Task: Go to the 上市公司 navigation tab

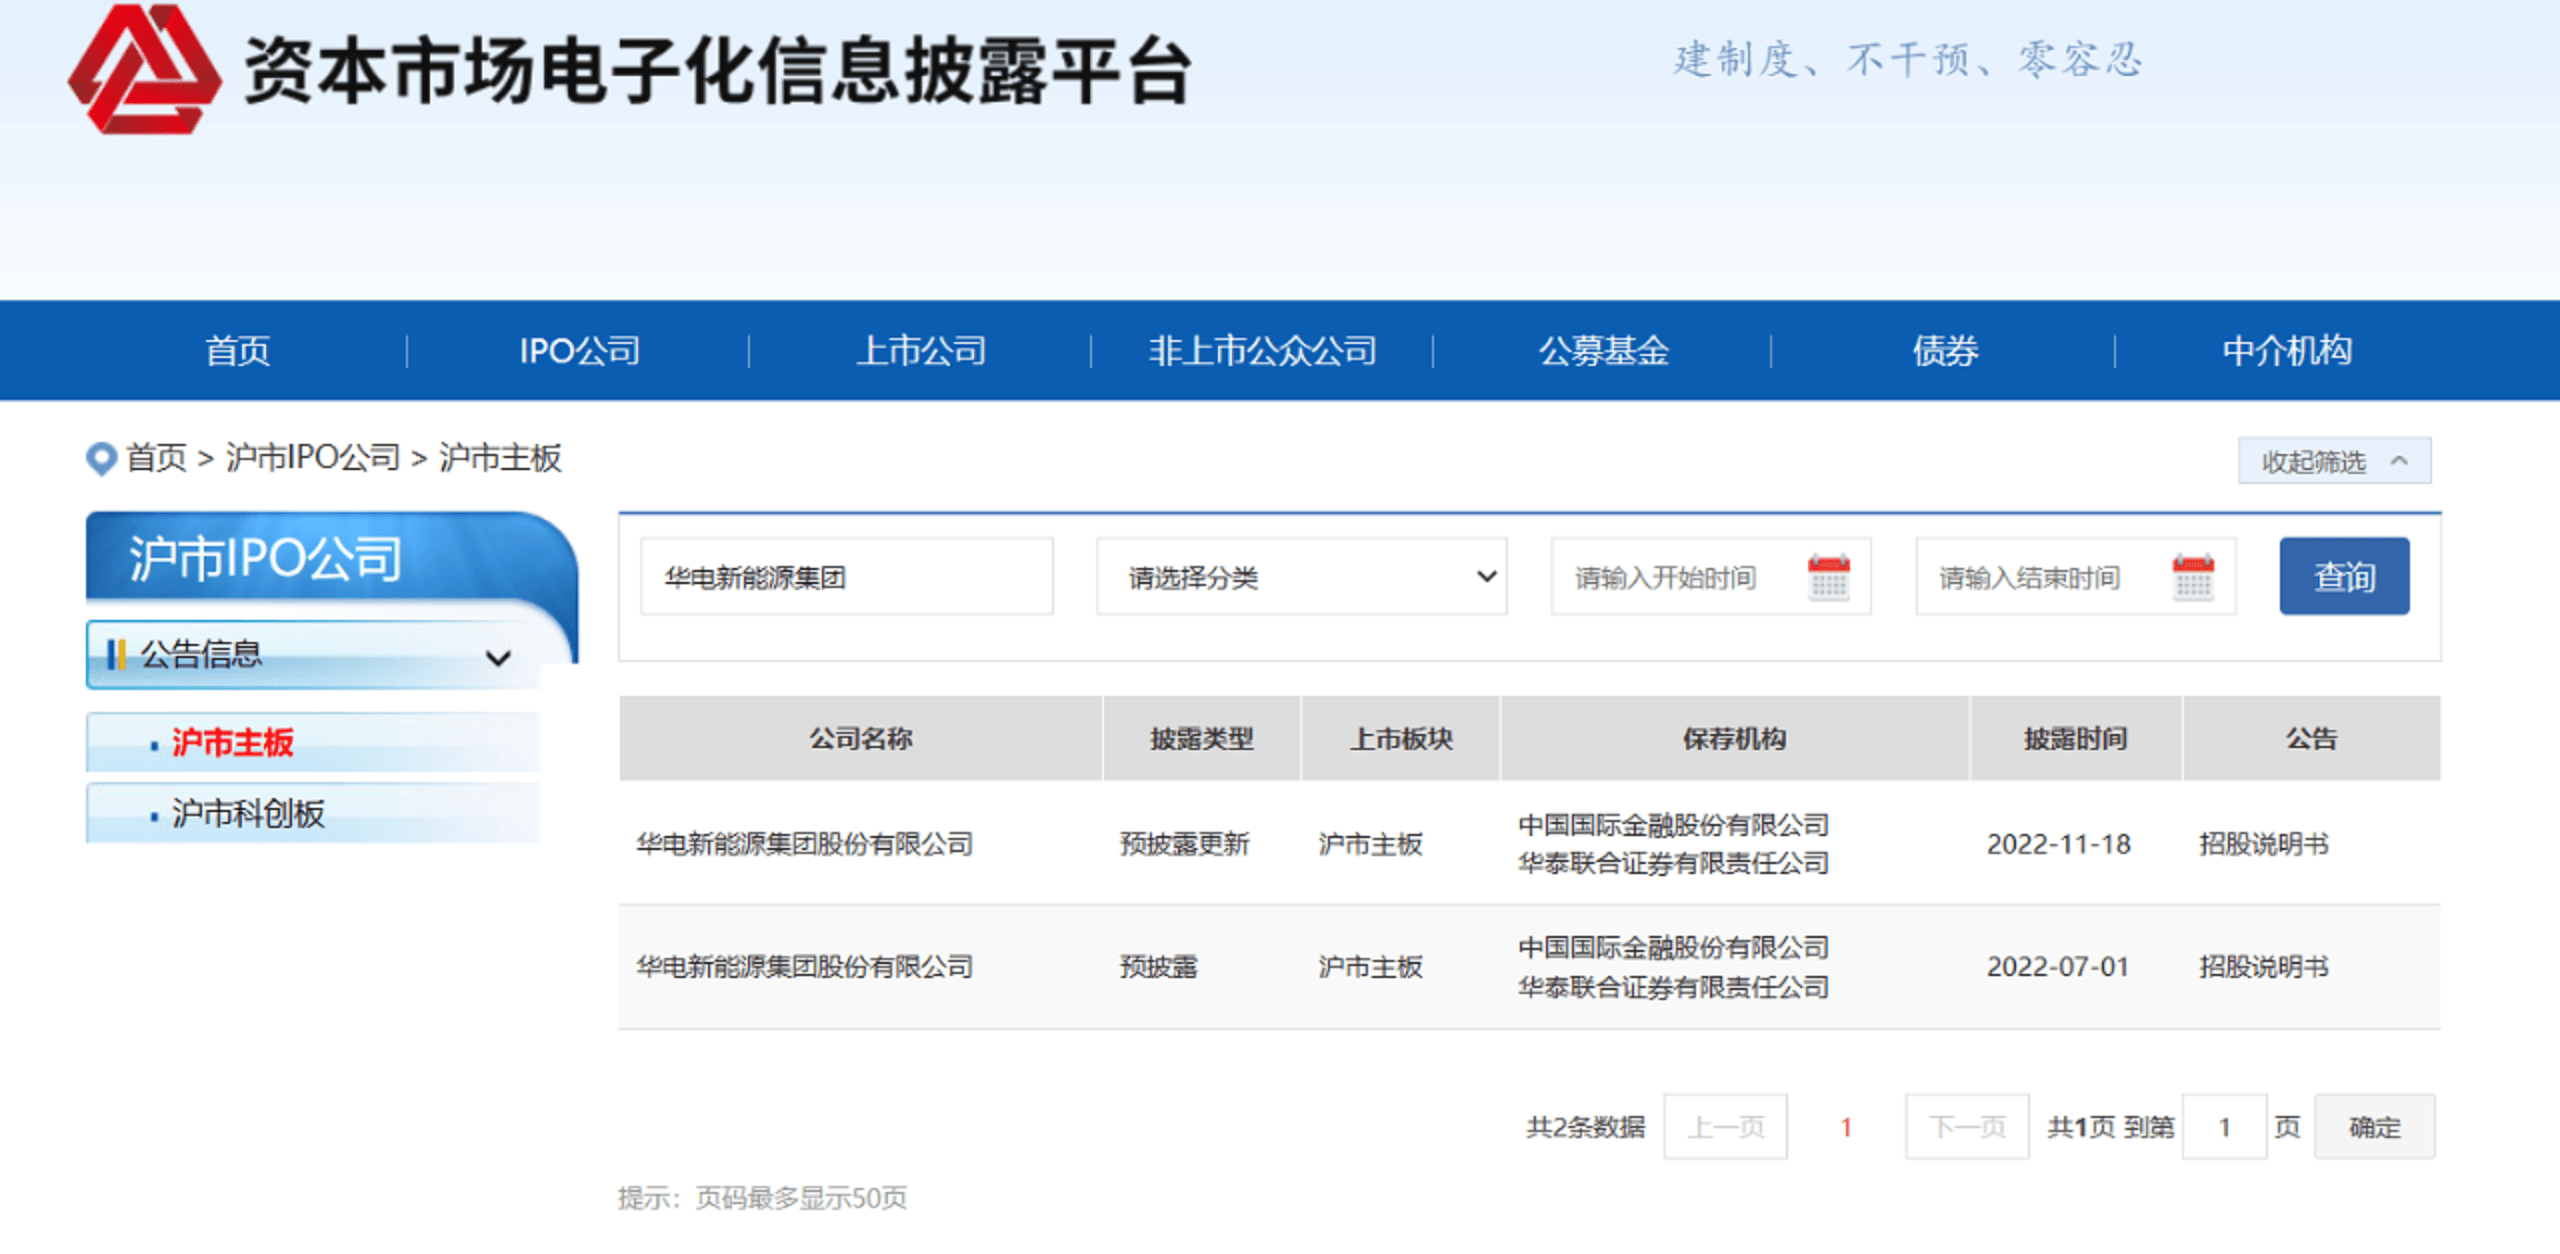Action: (x=921, y=351)
